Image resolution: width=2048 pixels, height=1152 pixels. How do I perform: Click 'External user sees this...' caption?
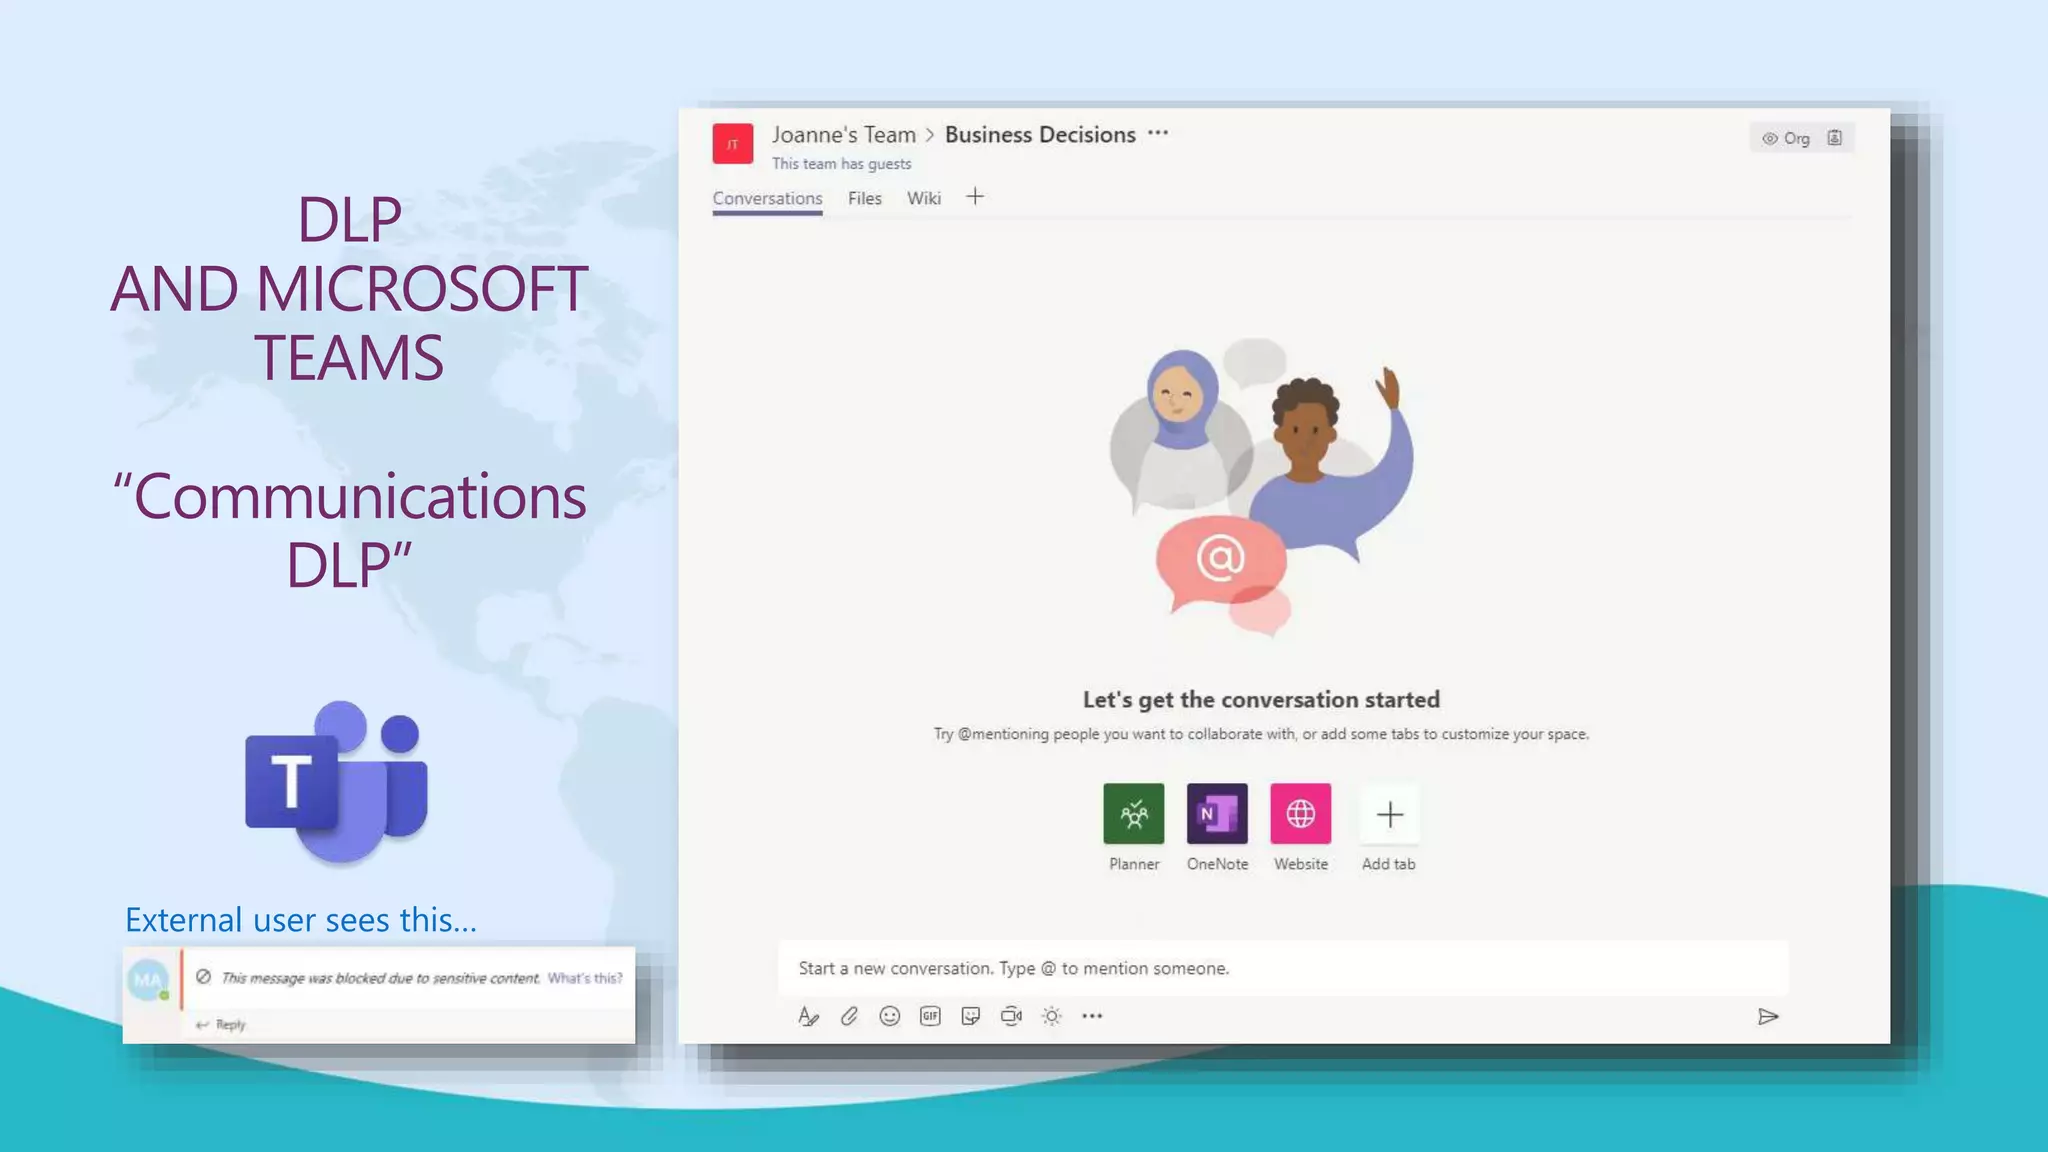tap(301, 919)
